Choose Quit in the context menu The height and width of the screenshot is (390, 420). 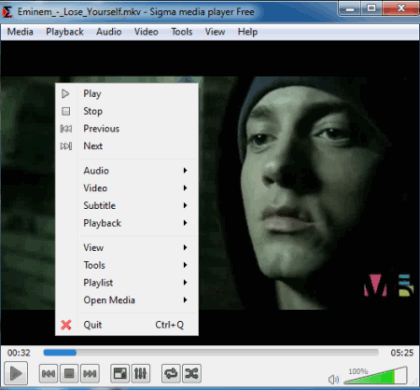[x=127, y=325]
